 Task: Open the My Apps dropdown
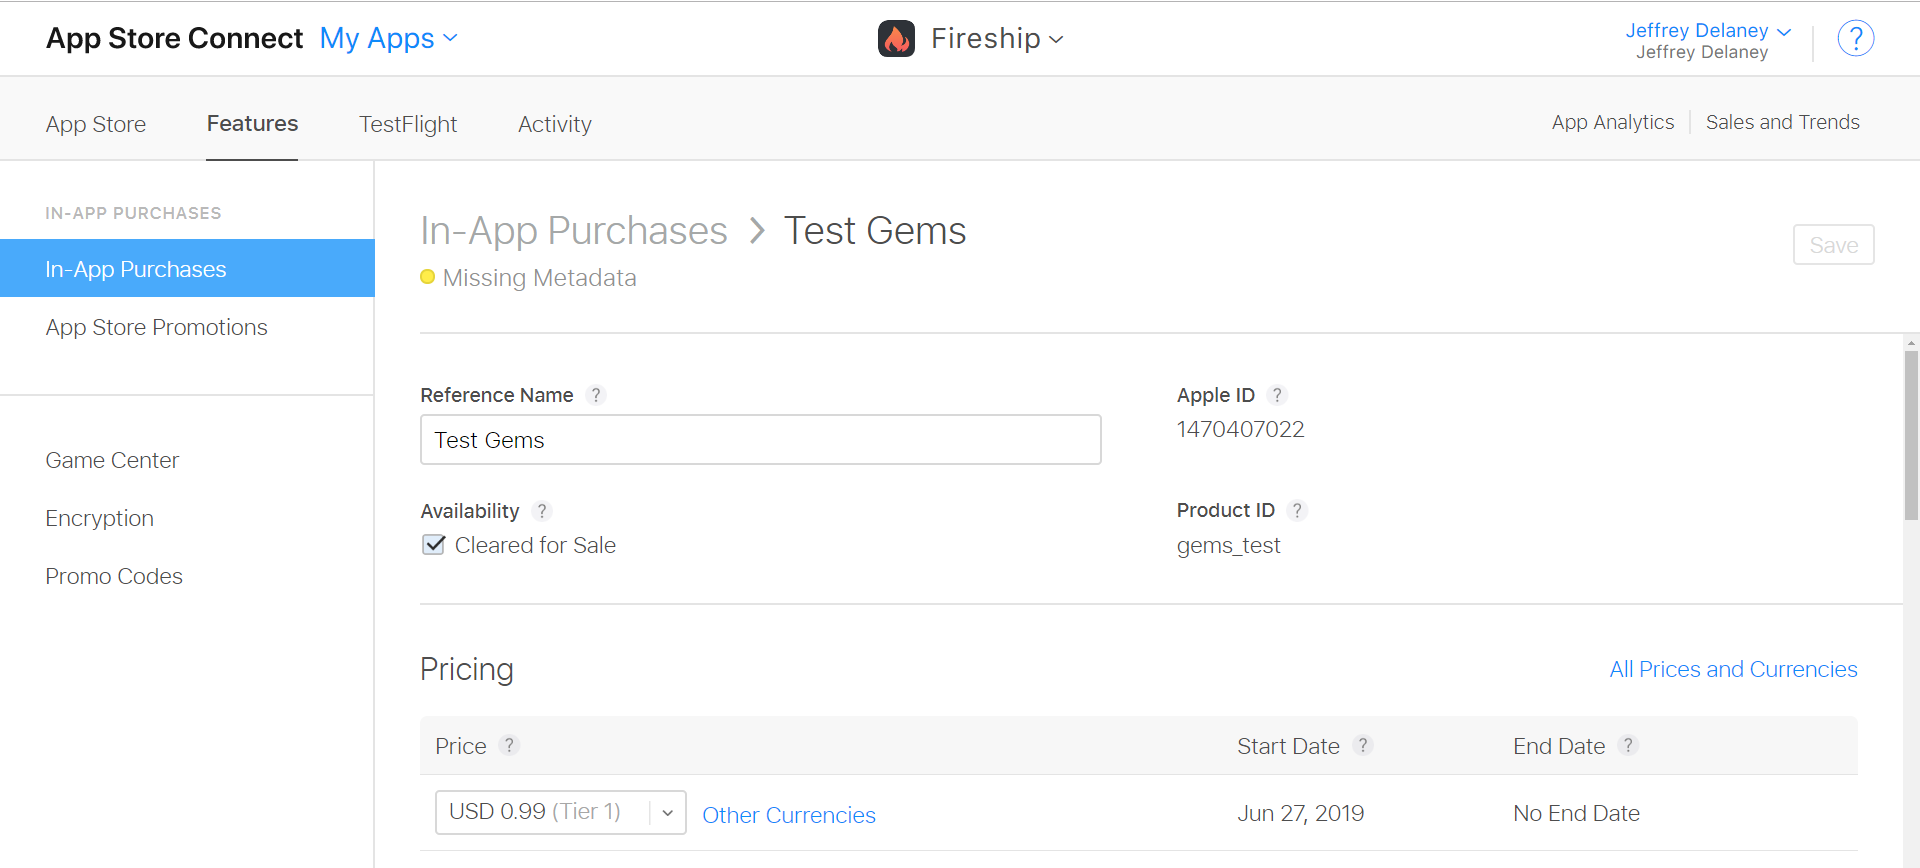[388, 38]
